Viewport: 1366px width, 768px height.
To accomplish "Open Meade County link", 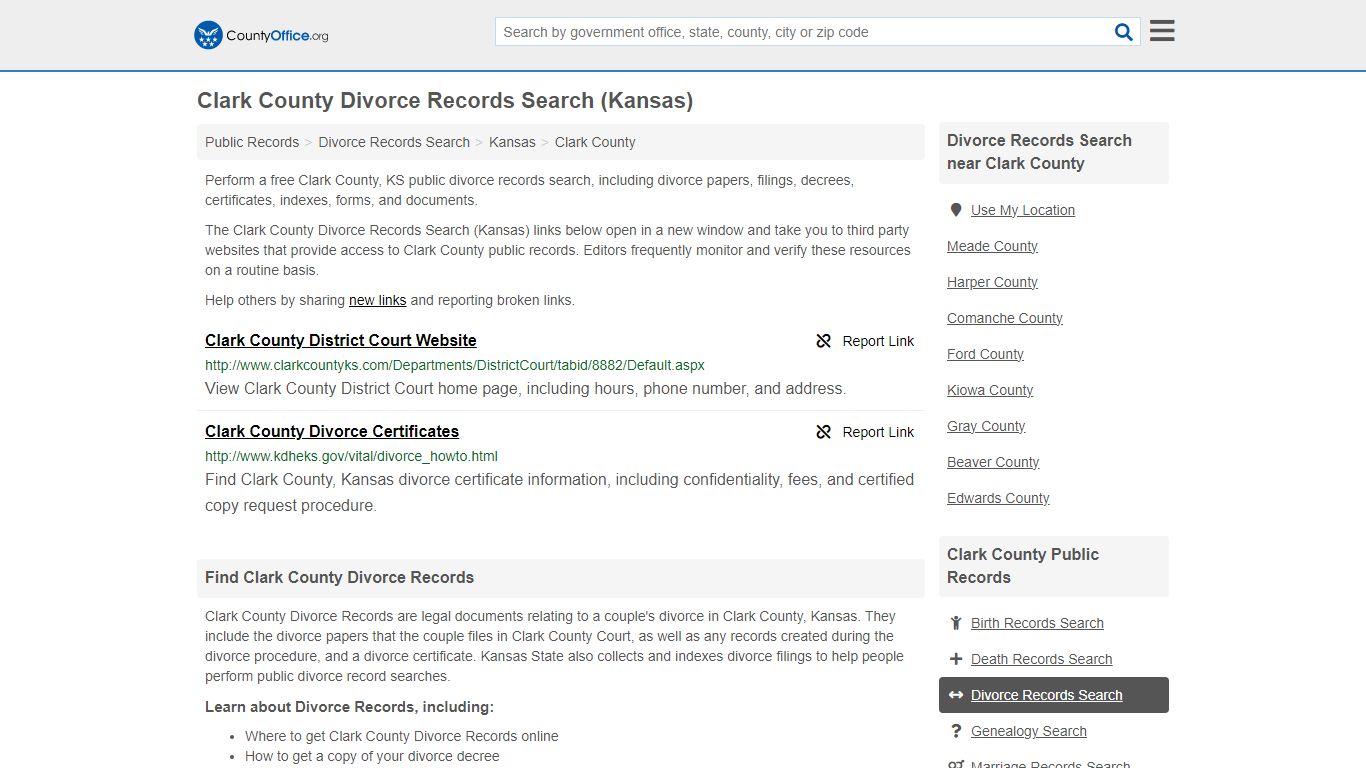I will 992,246.
